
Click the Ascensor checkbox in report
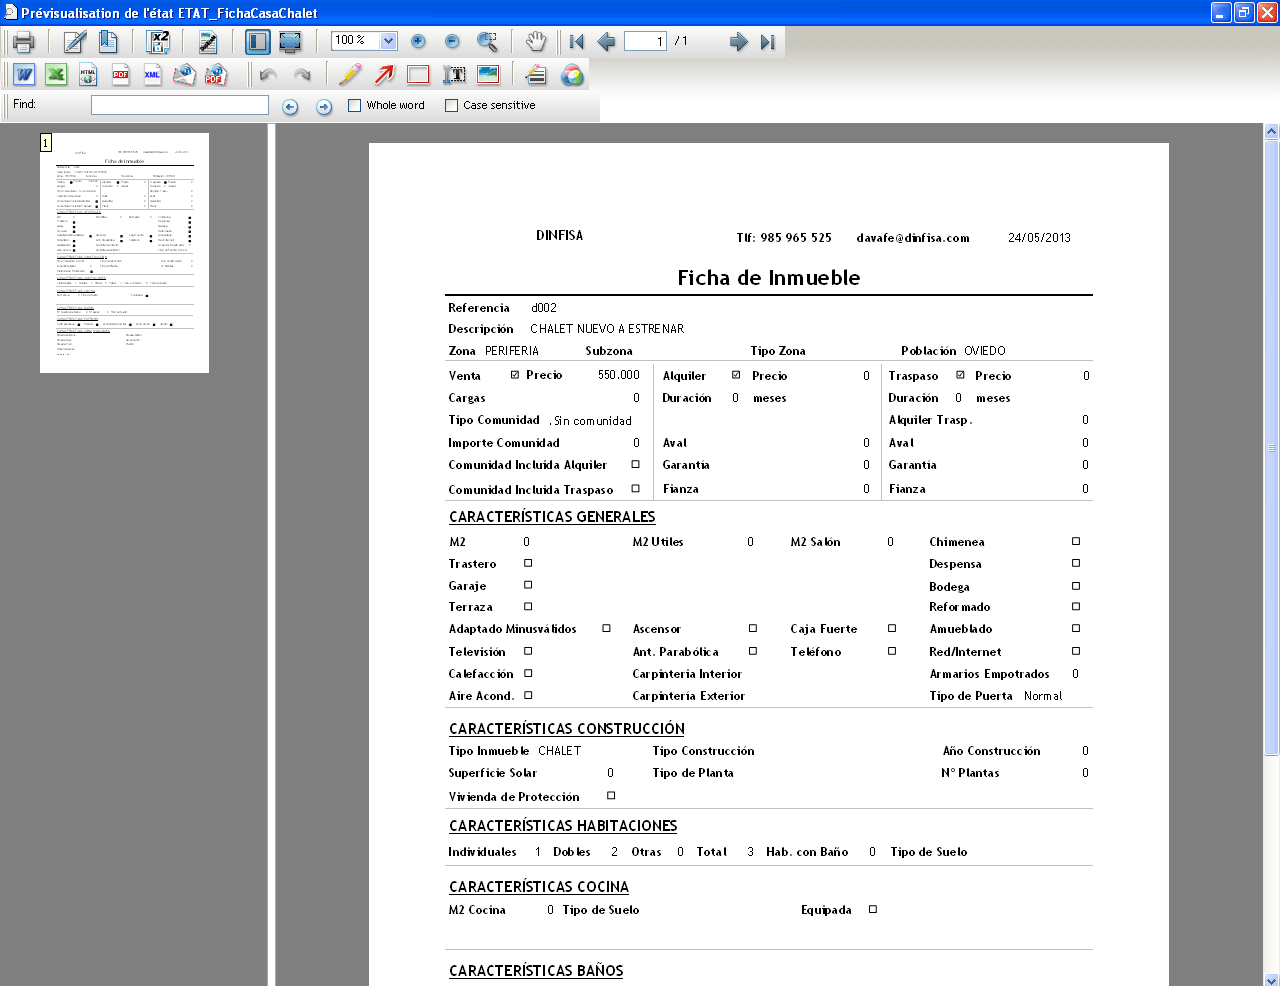click(x=753, y=628)
